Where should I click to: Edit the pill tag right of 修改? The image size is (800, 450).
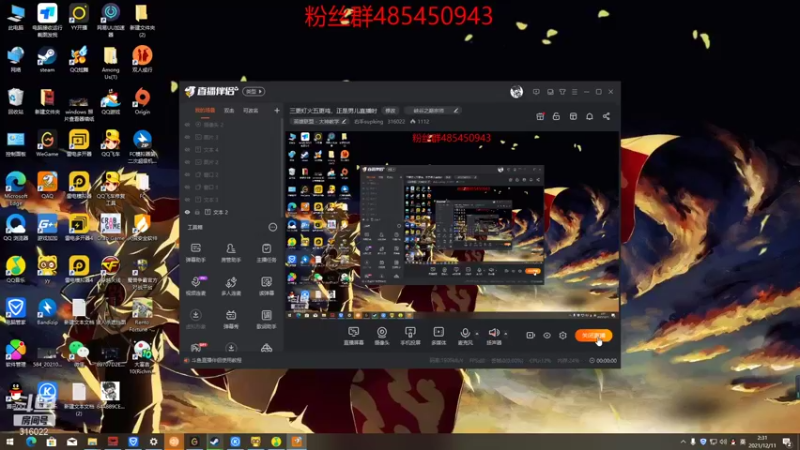pos(434,110)
